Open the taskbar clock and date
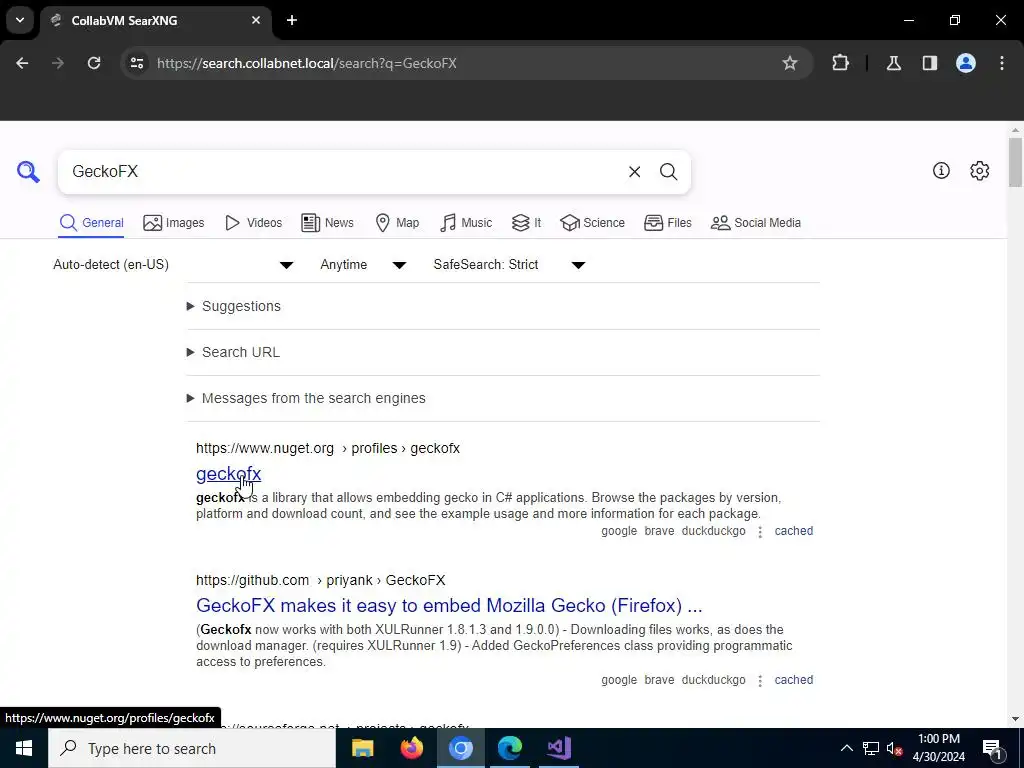 938,748
